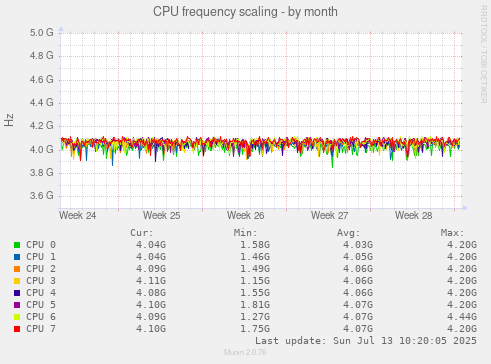Click the '5.0 G' y-axis label

click(42, 33)
